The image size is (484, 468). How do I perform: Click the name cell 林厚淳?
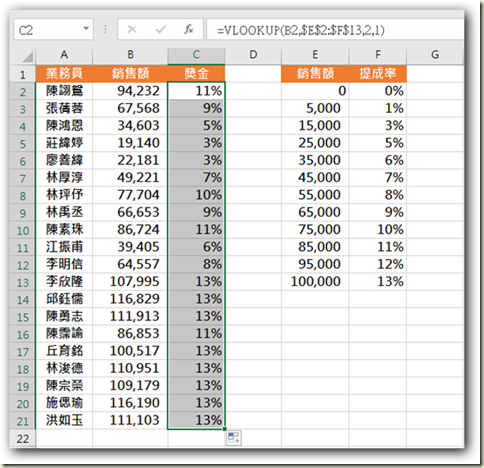64,178
